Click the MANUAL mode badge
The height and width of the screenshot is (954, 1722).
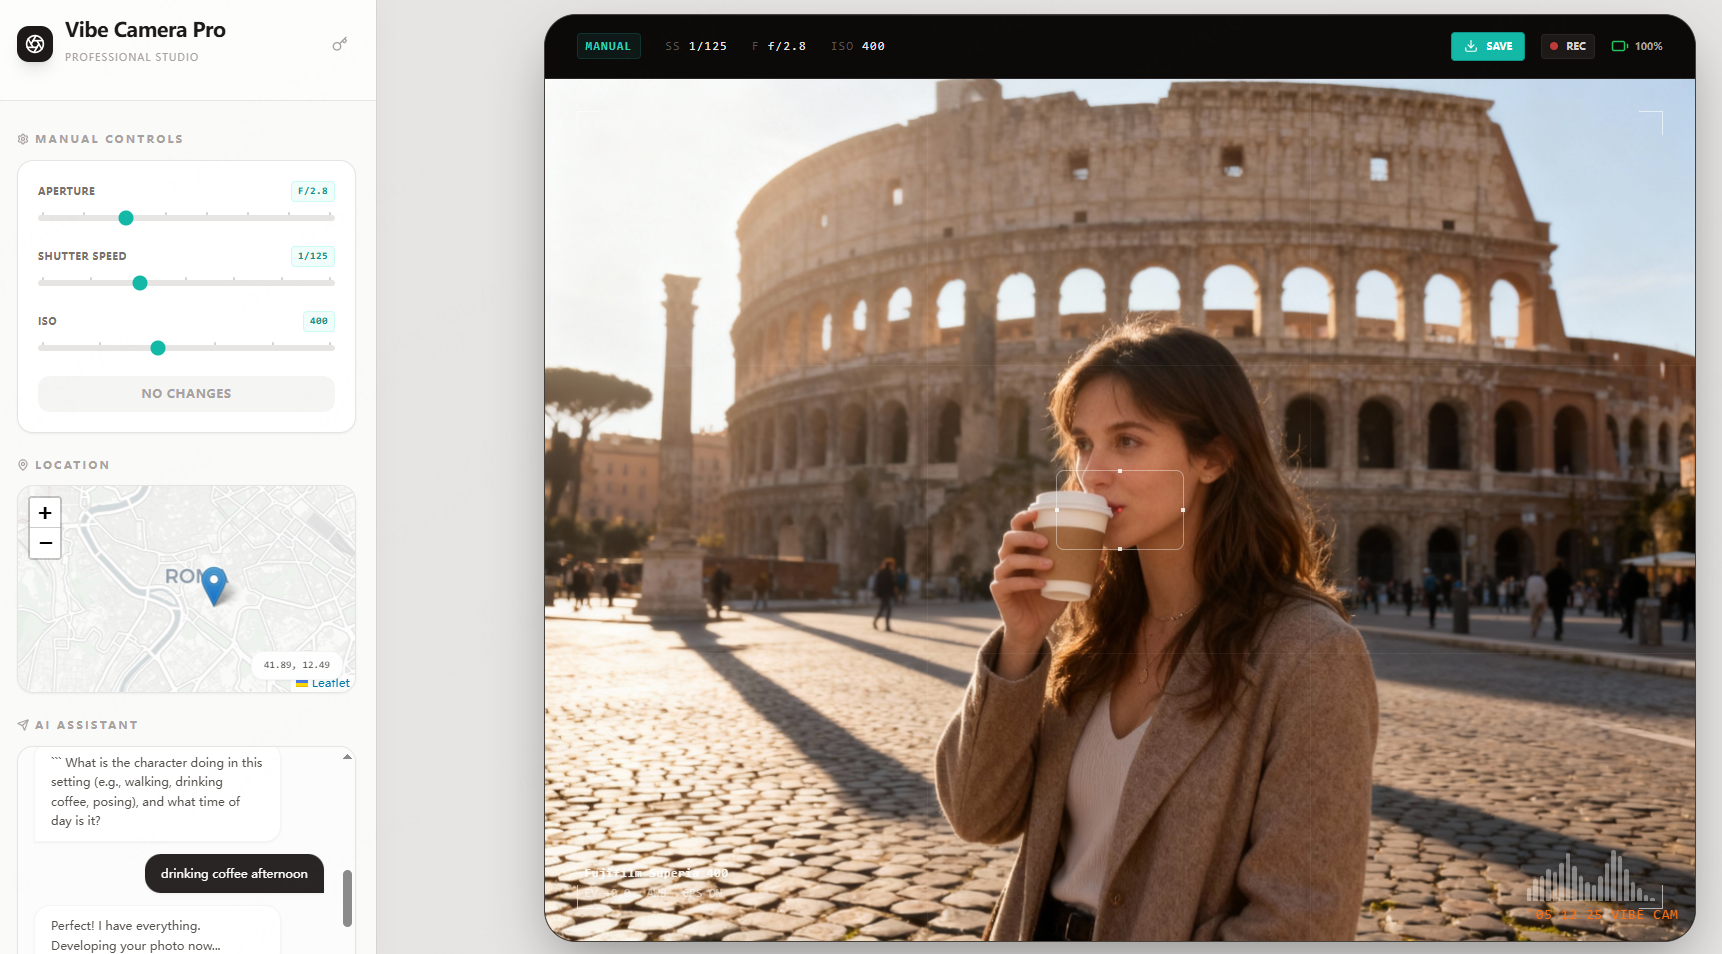click(608, 46)
